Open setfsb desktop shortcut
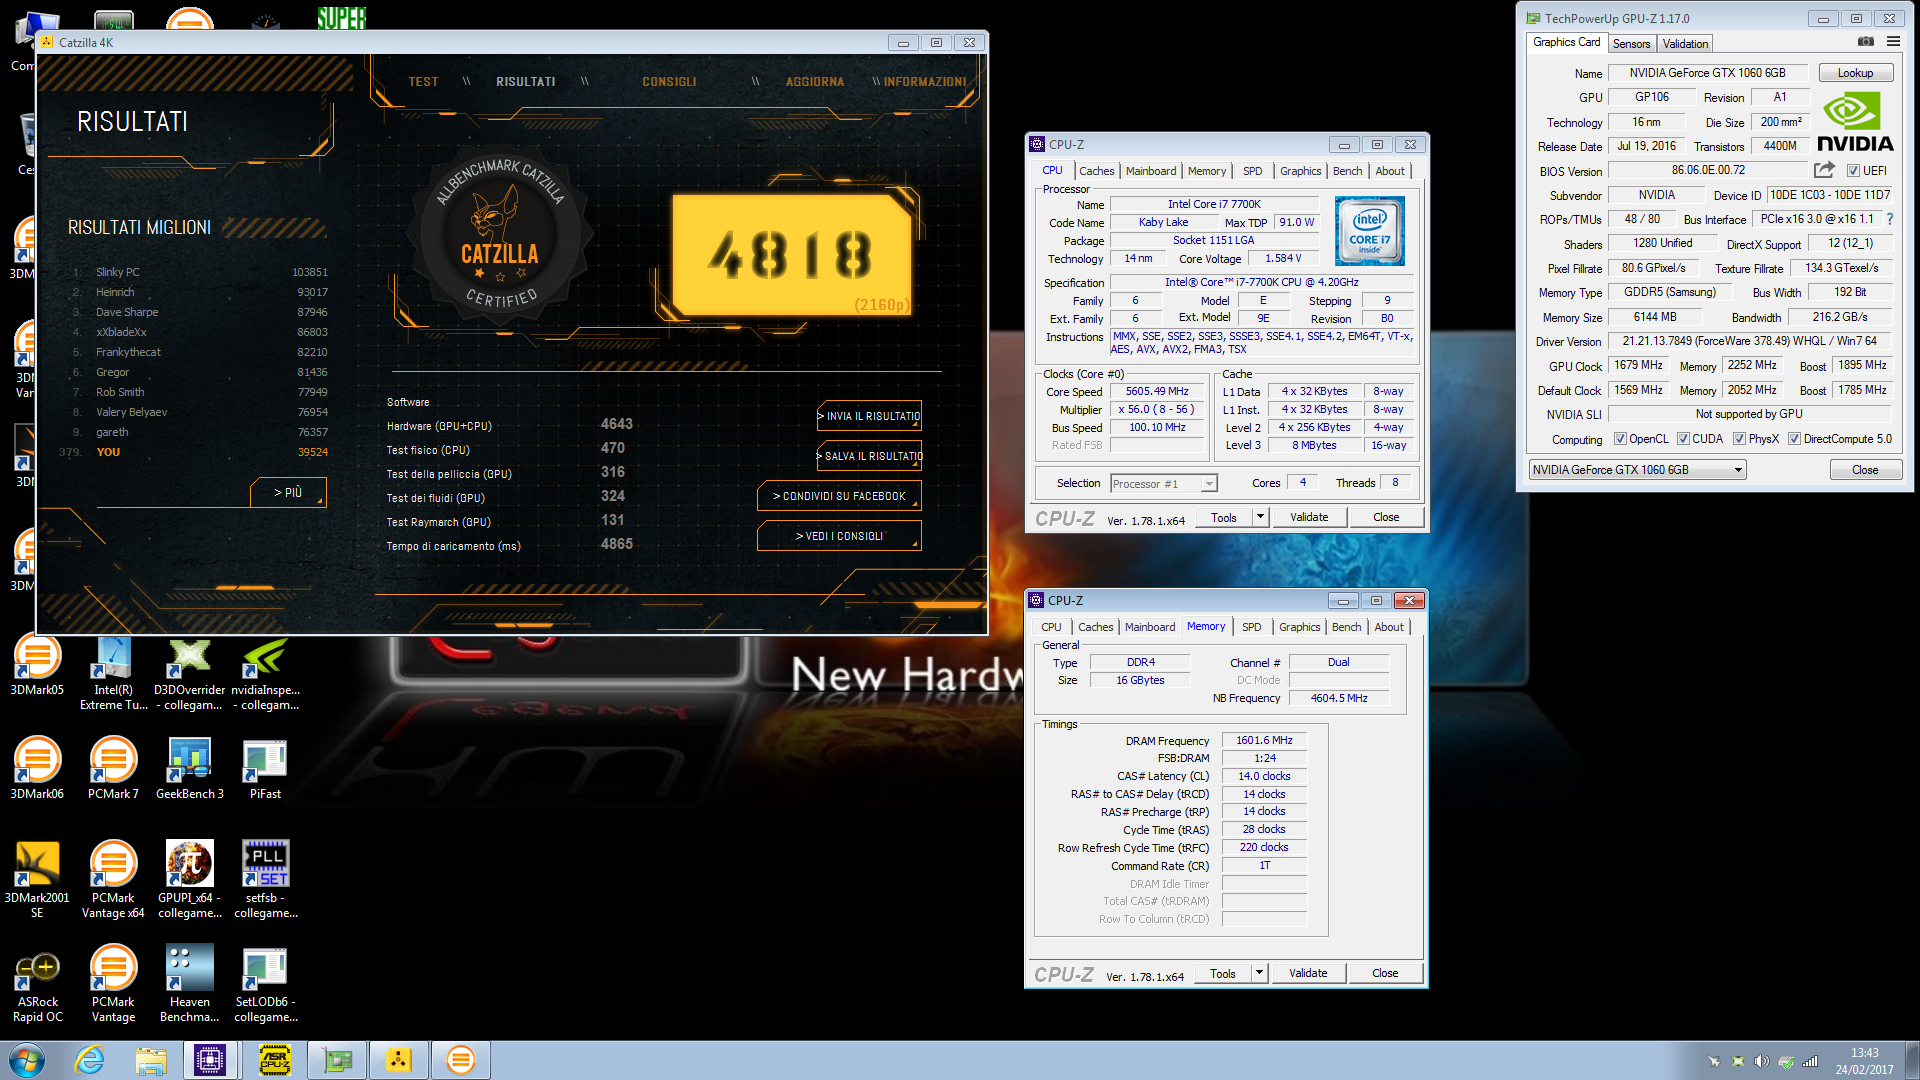 coord(265,879)
